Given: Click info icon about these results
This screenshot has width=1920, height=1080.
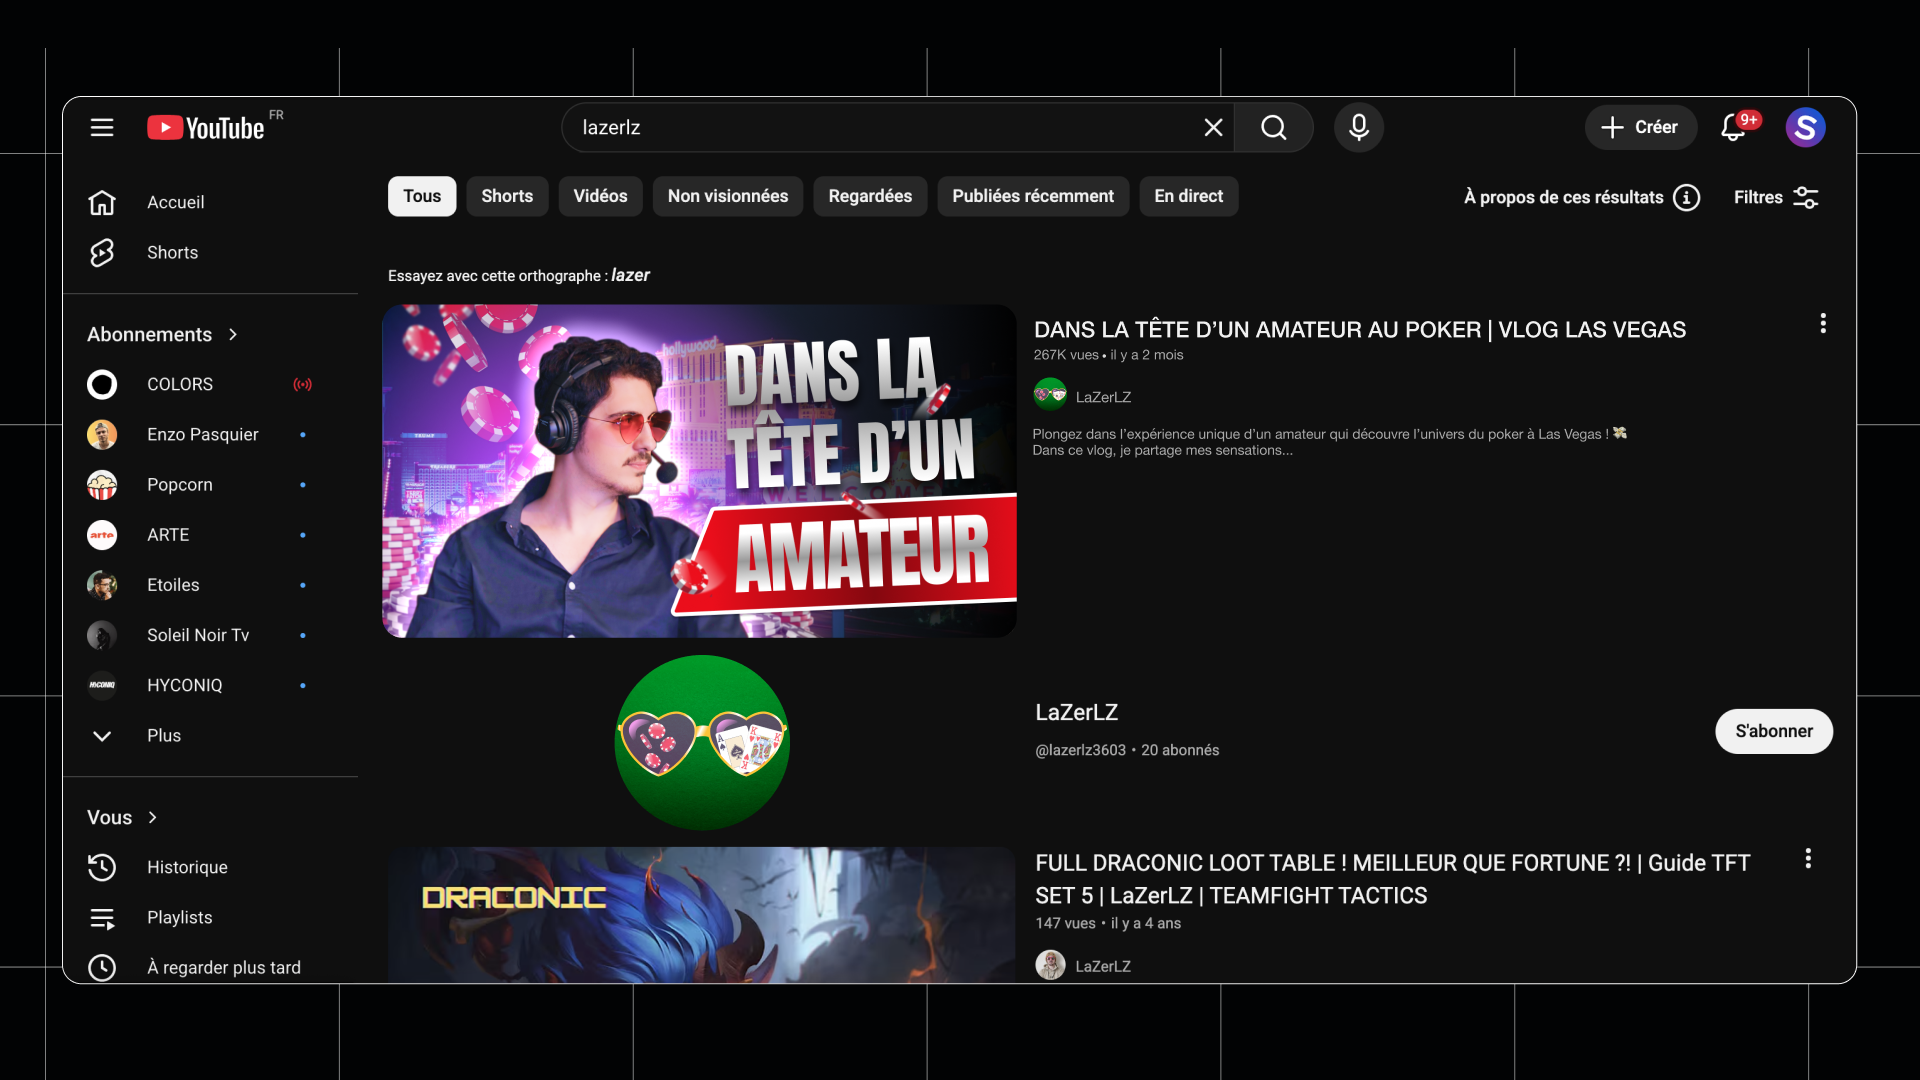Looking at the screenshot, I should (1686, 197).
